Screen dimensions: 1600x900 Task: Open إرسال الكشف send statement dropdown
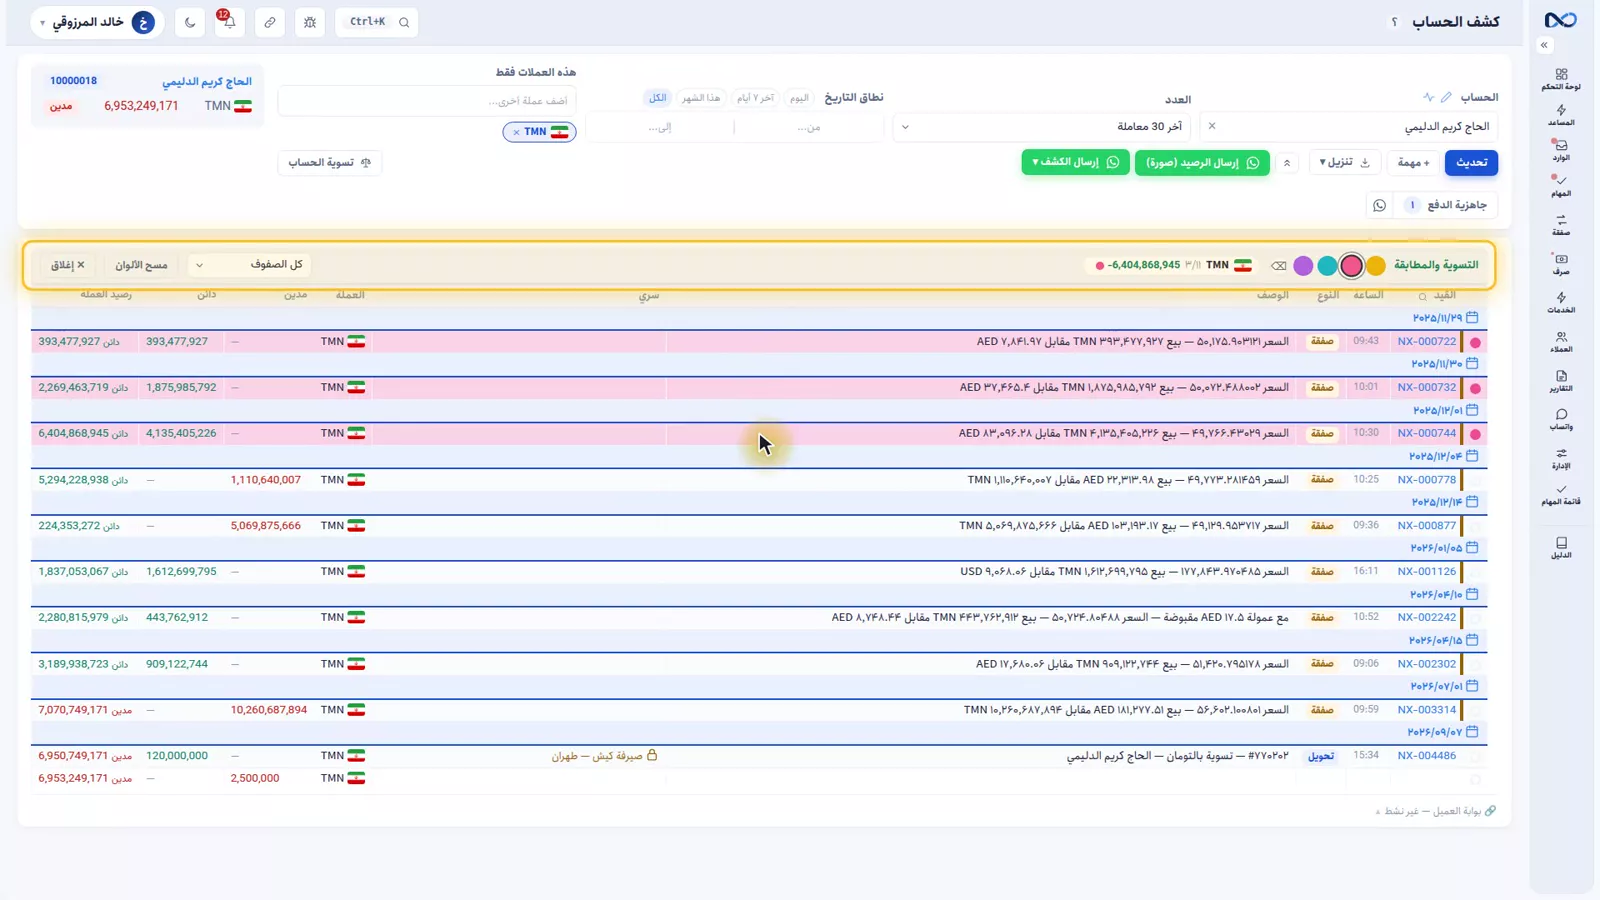point(1075,162)
